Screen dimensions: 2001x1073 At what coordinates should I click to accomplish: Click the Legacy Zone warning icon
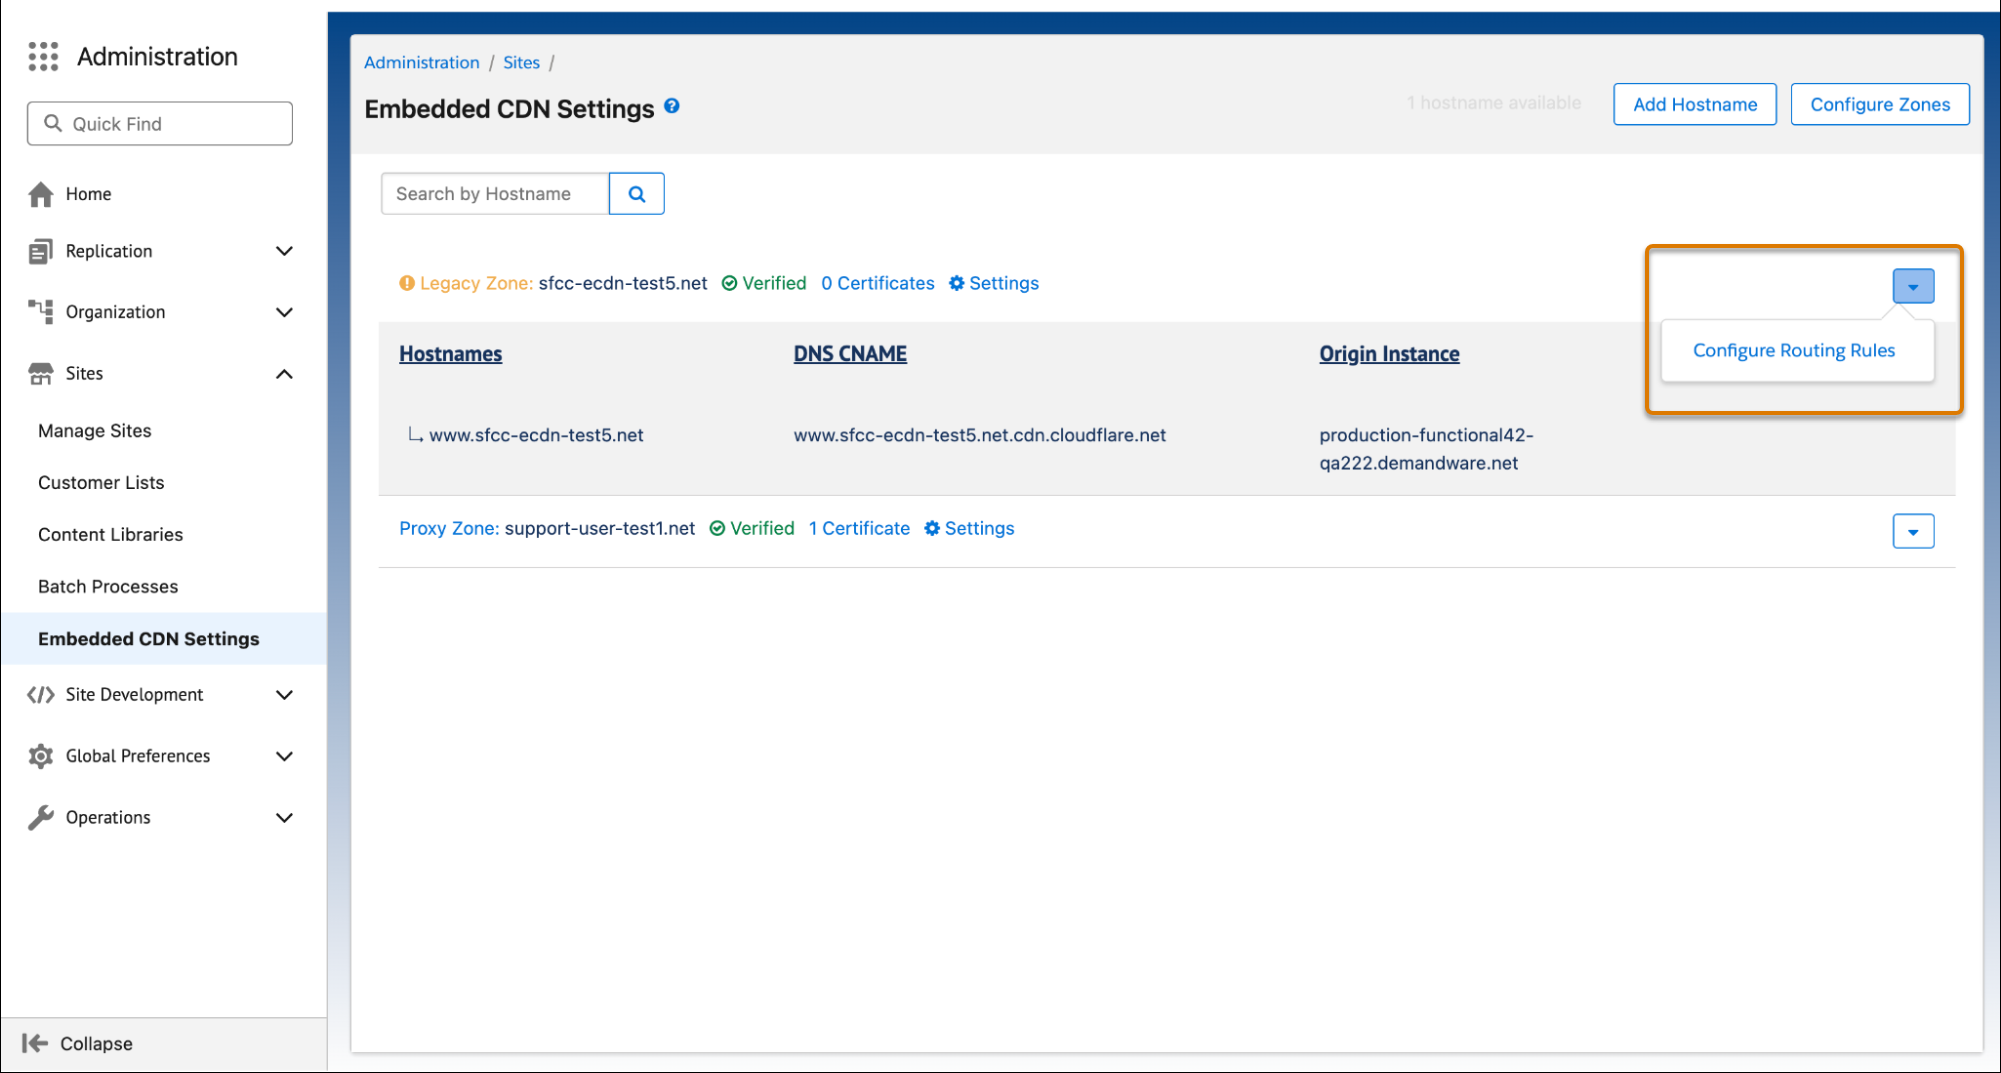tap(407, 283)
